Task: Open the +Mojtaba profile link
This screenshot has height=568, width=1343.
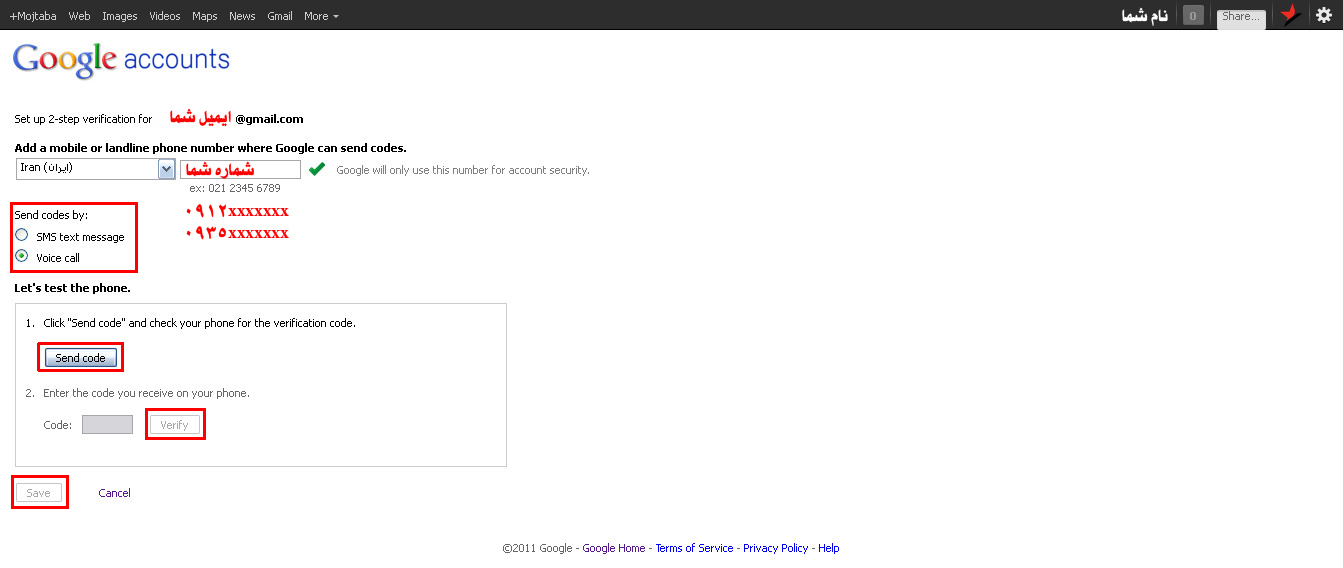Action: (x=32, y=16)
